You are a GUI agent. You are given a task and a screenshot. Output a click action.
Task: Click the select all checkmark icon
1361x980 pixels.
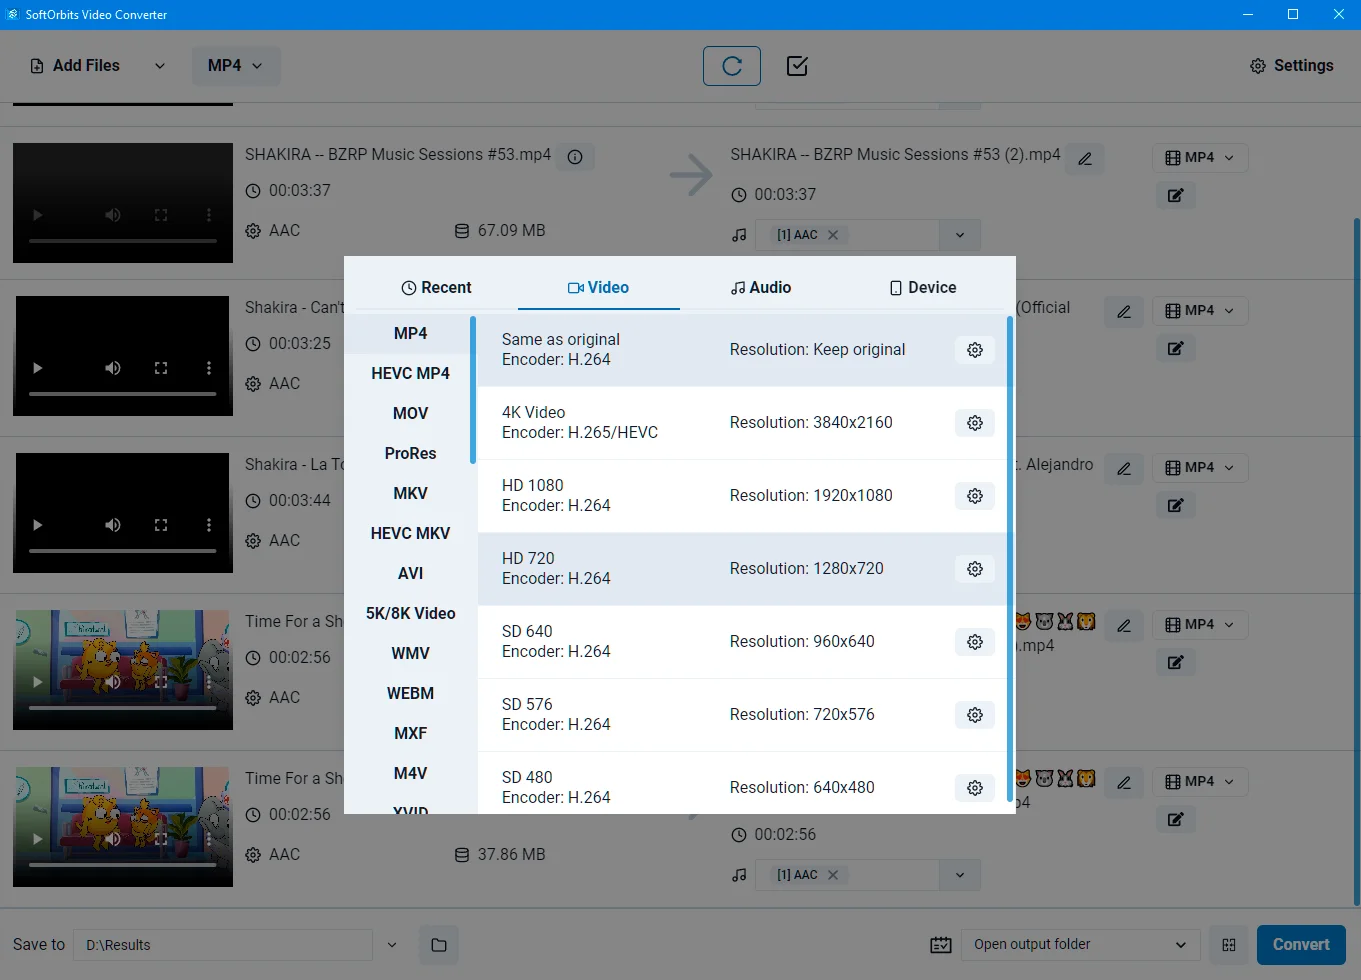796,65
